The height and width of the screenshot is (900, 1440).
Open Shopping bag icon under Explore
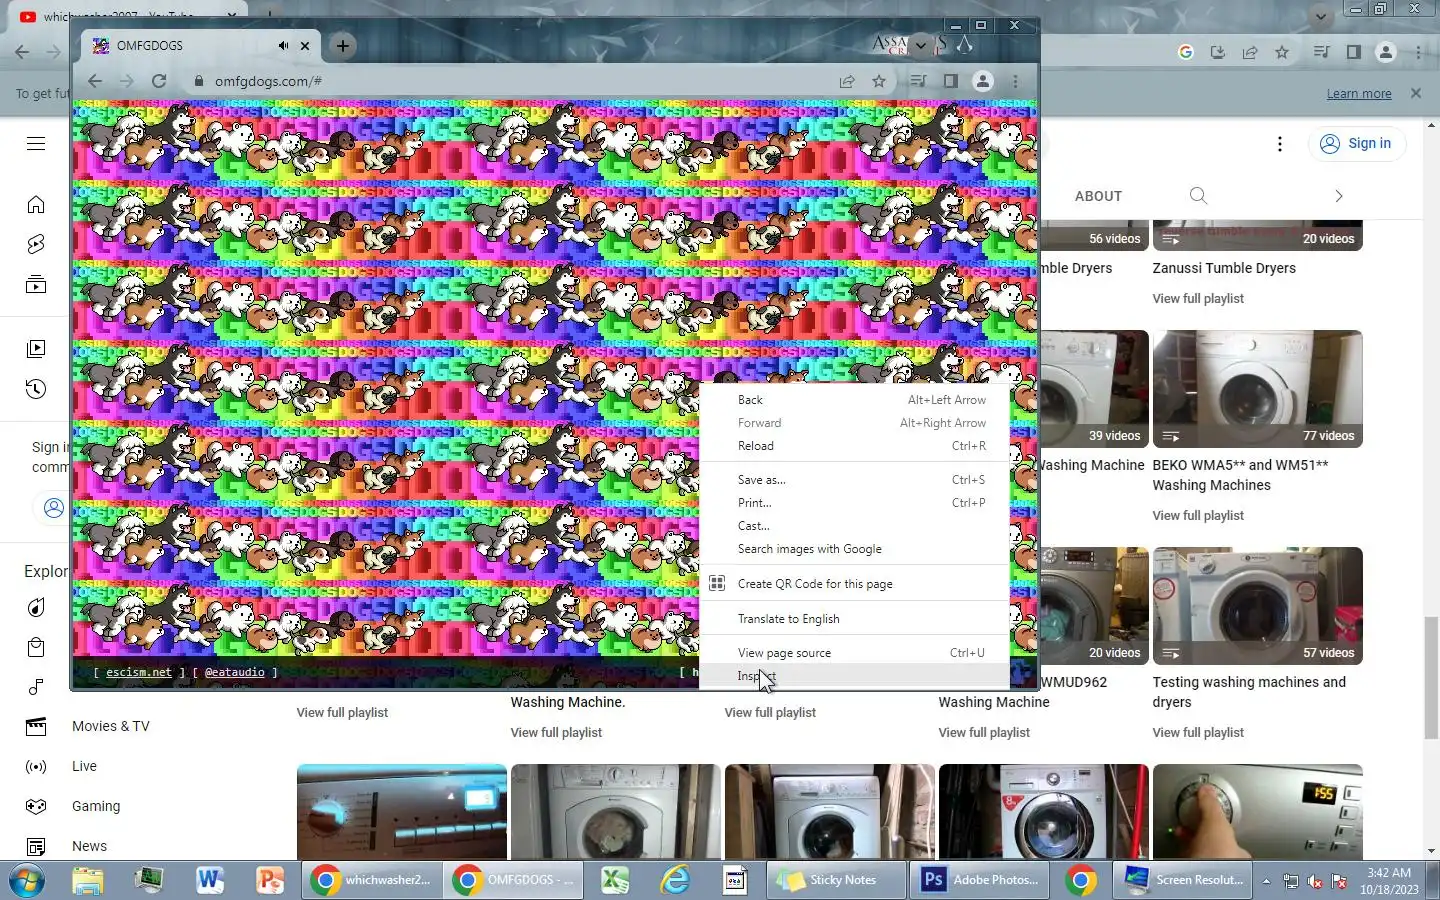(36, 647)
